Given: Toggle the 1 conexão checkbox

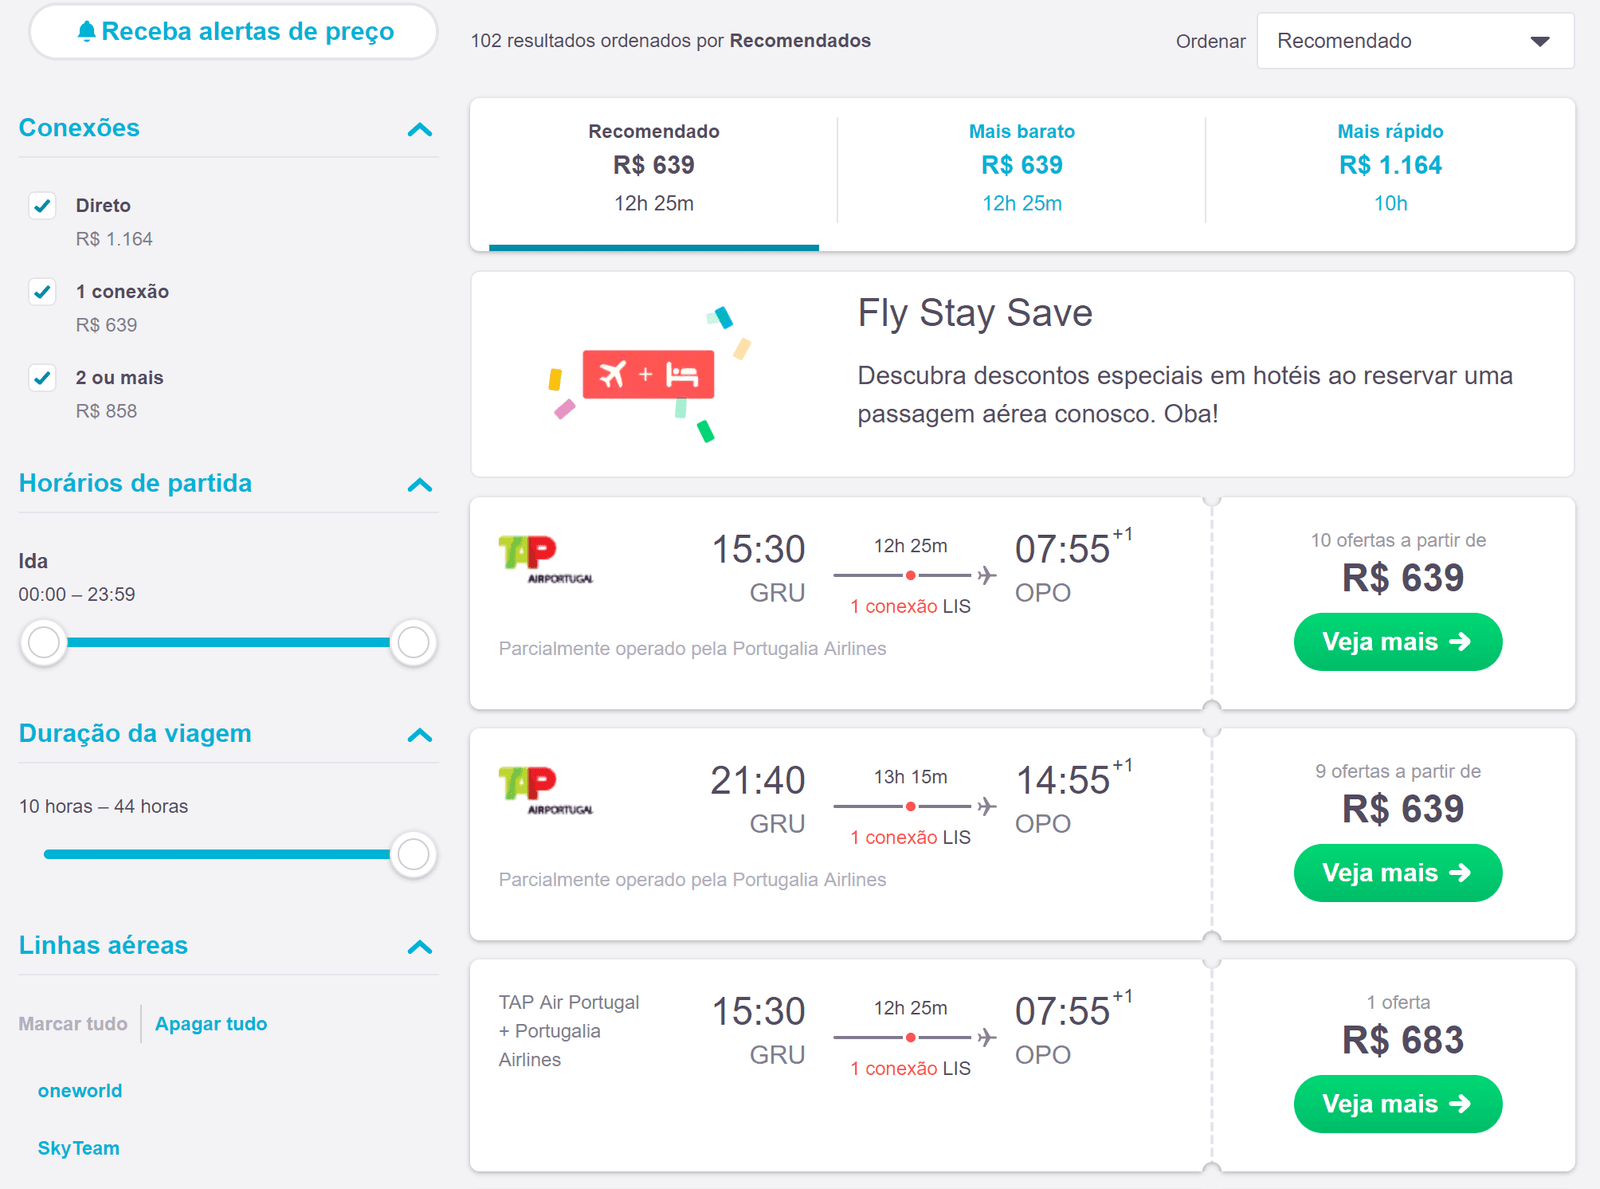Looking at the screenshot, I should 42,292.
